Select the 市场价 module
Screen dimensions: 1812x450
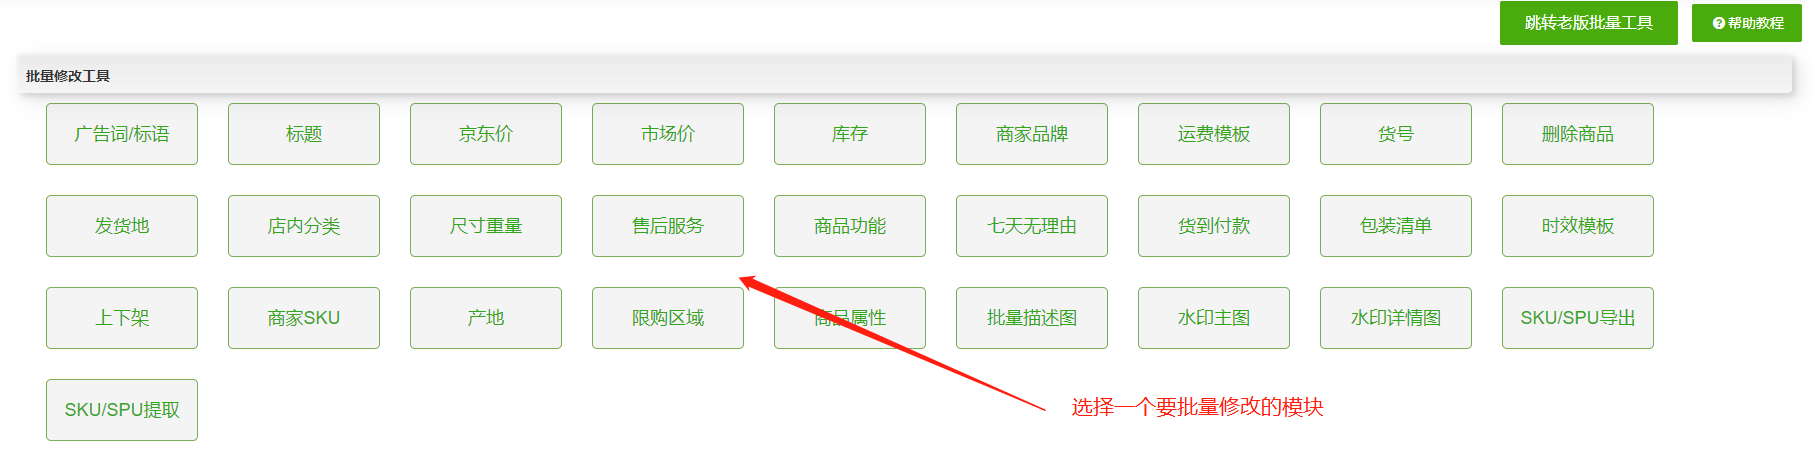[668, 134]
